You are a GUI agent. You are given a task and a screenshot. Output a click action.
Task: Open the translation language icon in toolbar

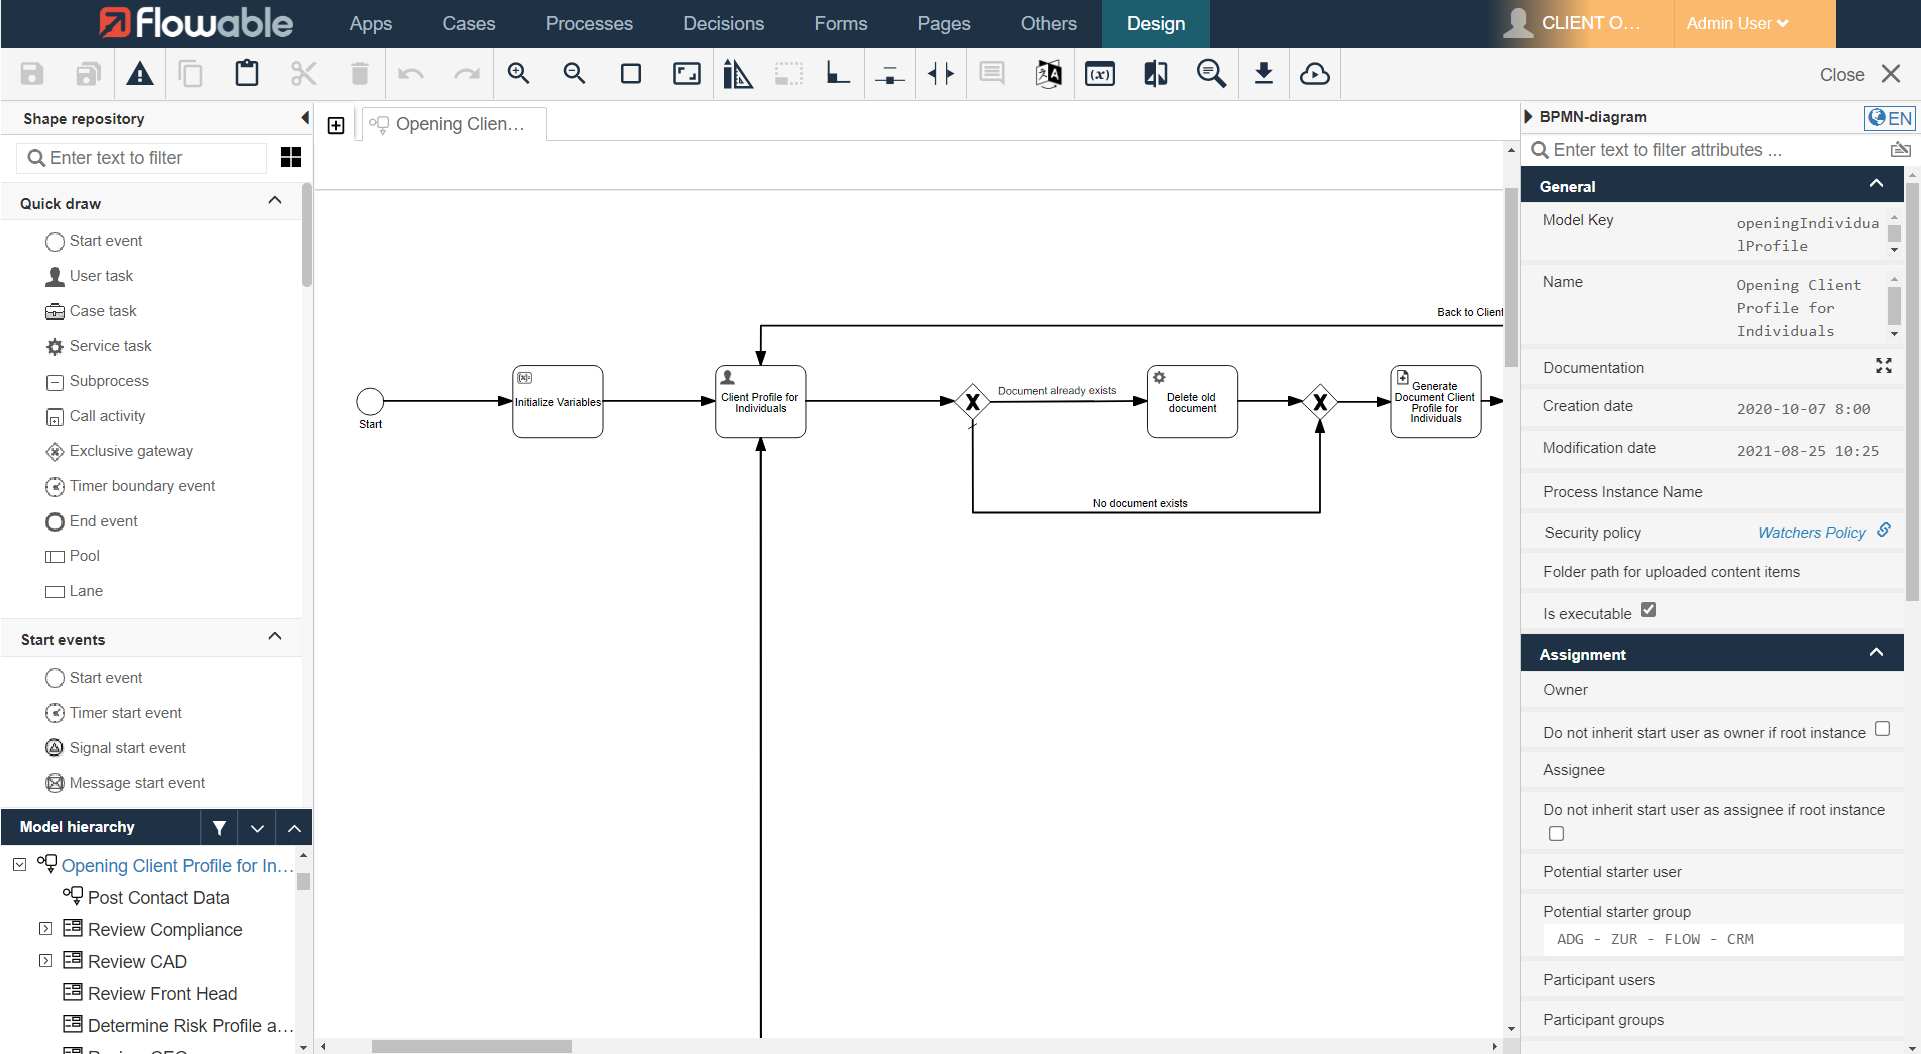click(x=1048, y=73)
